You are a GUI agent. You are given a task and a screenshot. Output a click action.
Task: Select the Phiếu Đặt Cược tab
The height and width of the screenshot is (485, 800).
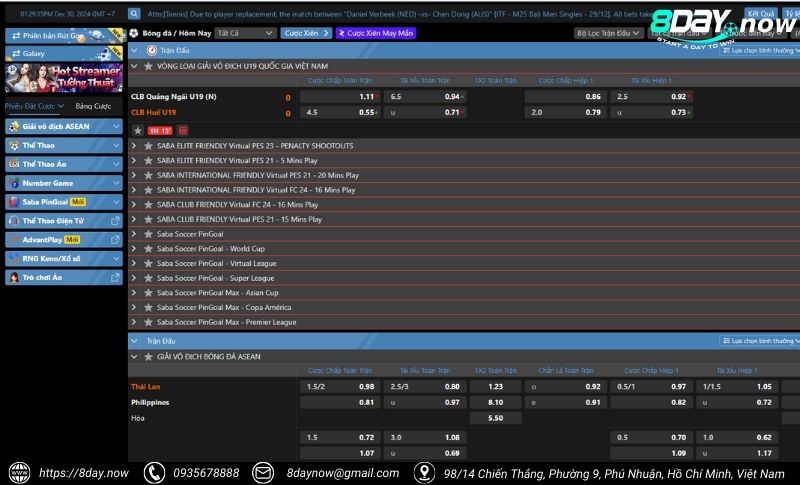[x=34, y=106]
